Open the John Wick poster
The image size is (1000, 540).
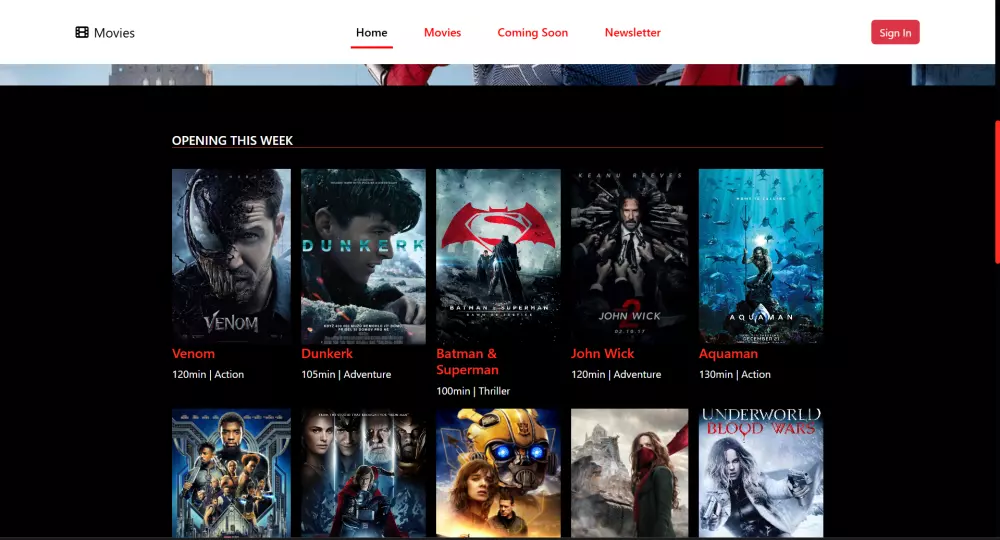click(x=629, y=256)
